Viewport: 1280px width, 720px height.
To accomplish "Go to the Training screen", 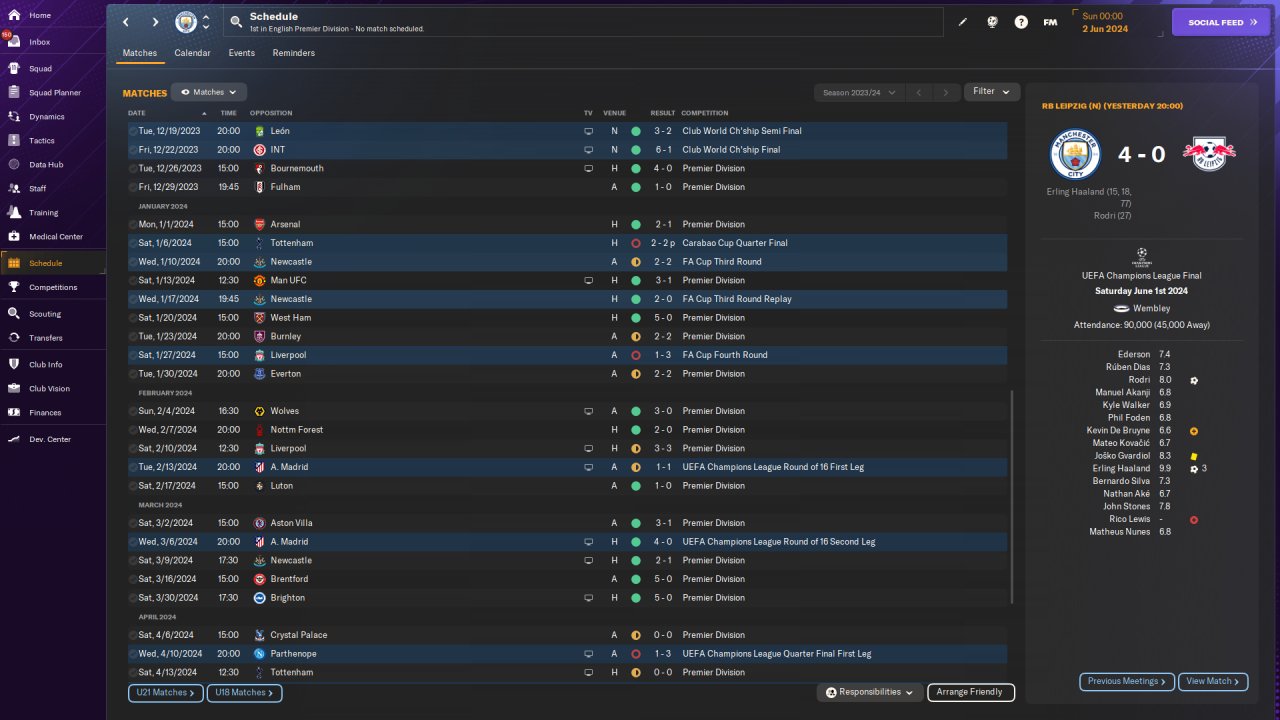I will click(x=43, y=213).
